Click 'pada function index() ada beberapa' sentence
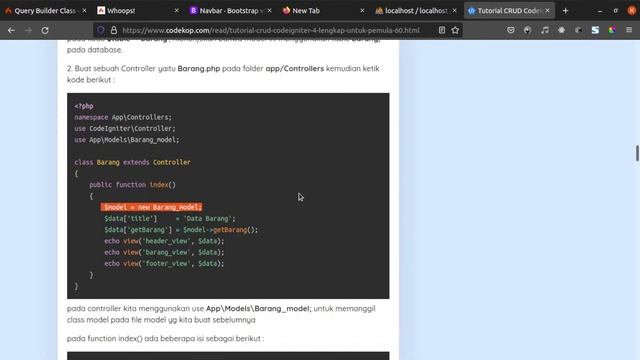 pos(166,338)
